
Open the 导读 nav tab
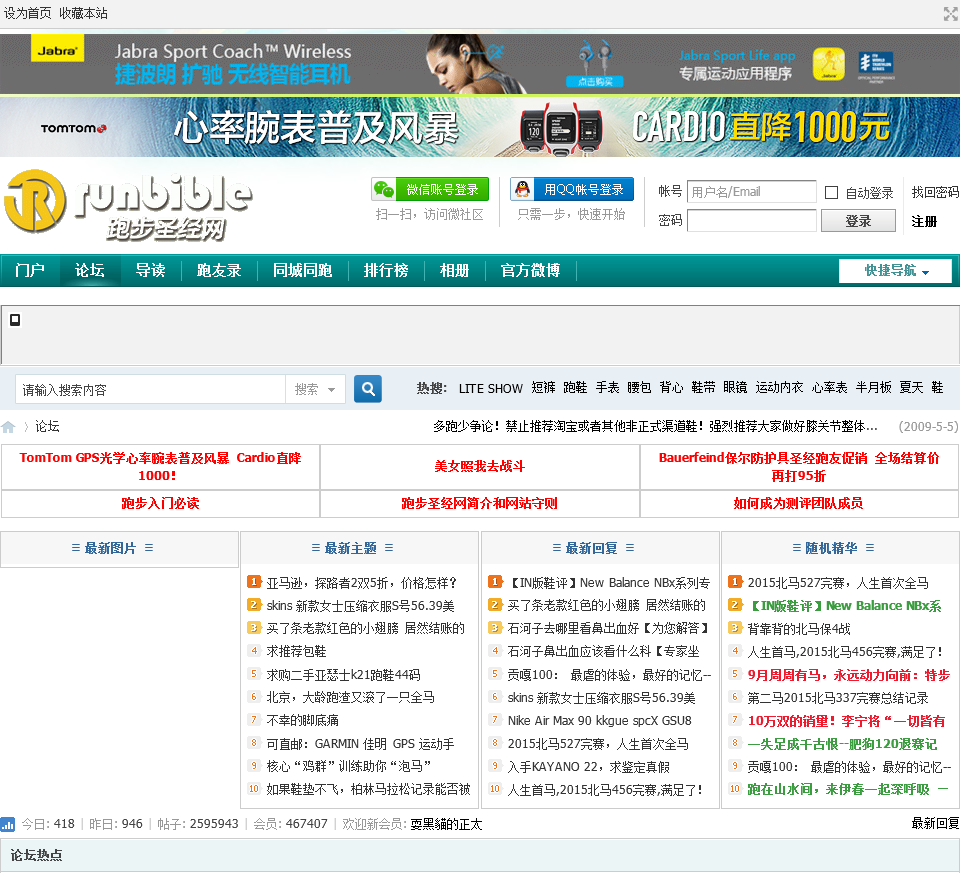(x=150, y=270)
